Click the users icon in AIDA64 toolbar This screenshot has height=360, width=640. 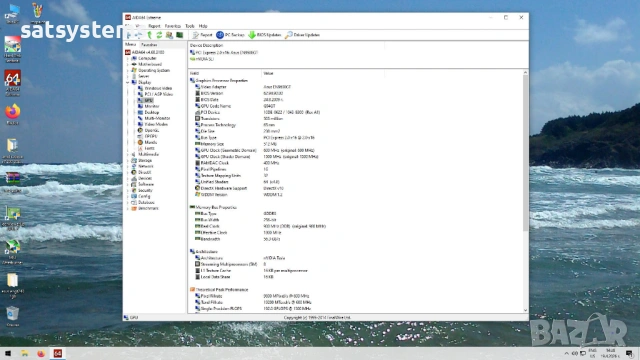click(169, 35)
